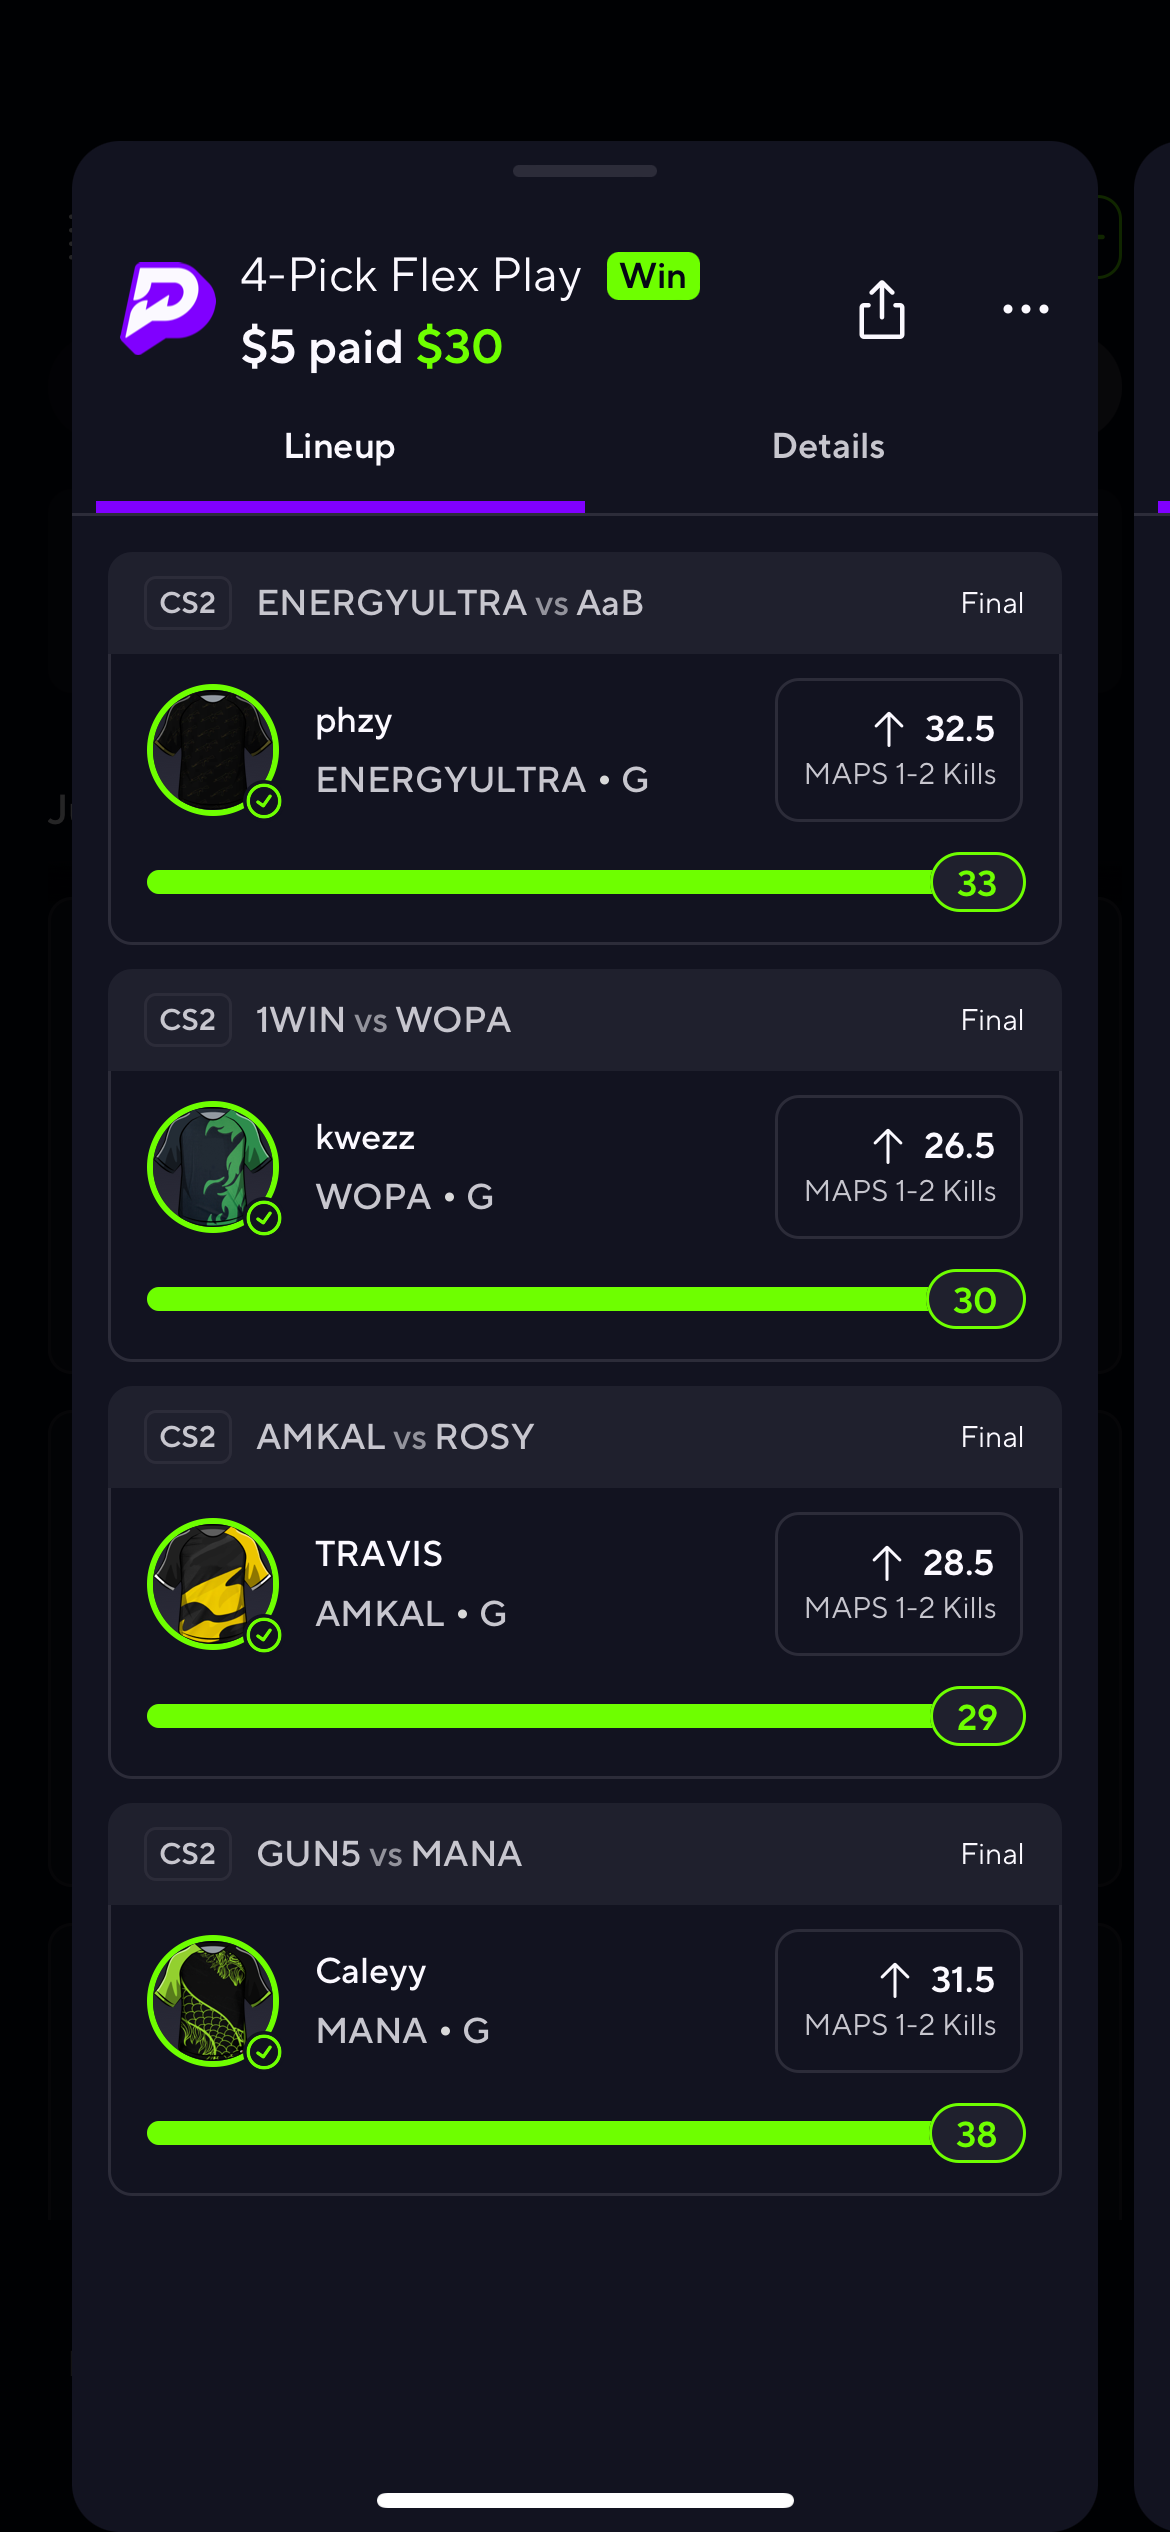Image resolution: width=1170 pixels, height=2532 pixels.
Task: Tap Caleyy's 31.5 Maps 1-2 Kills box
Action: click(x=898, y=2001)
